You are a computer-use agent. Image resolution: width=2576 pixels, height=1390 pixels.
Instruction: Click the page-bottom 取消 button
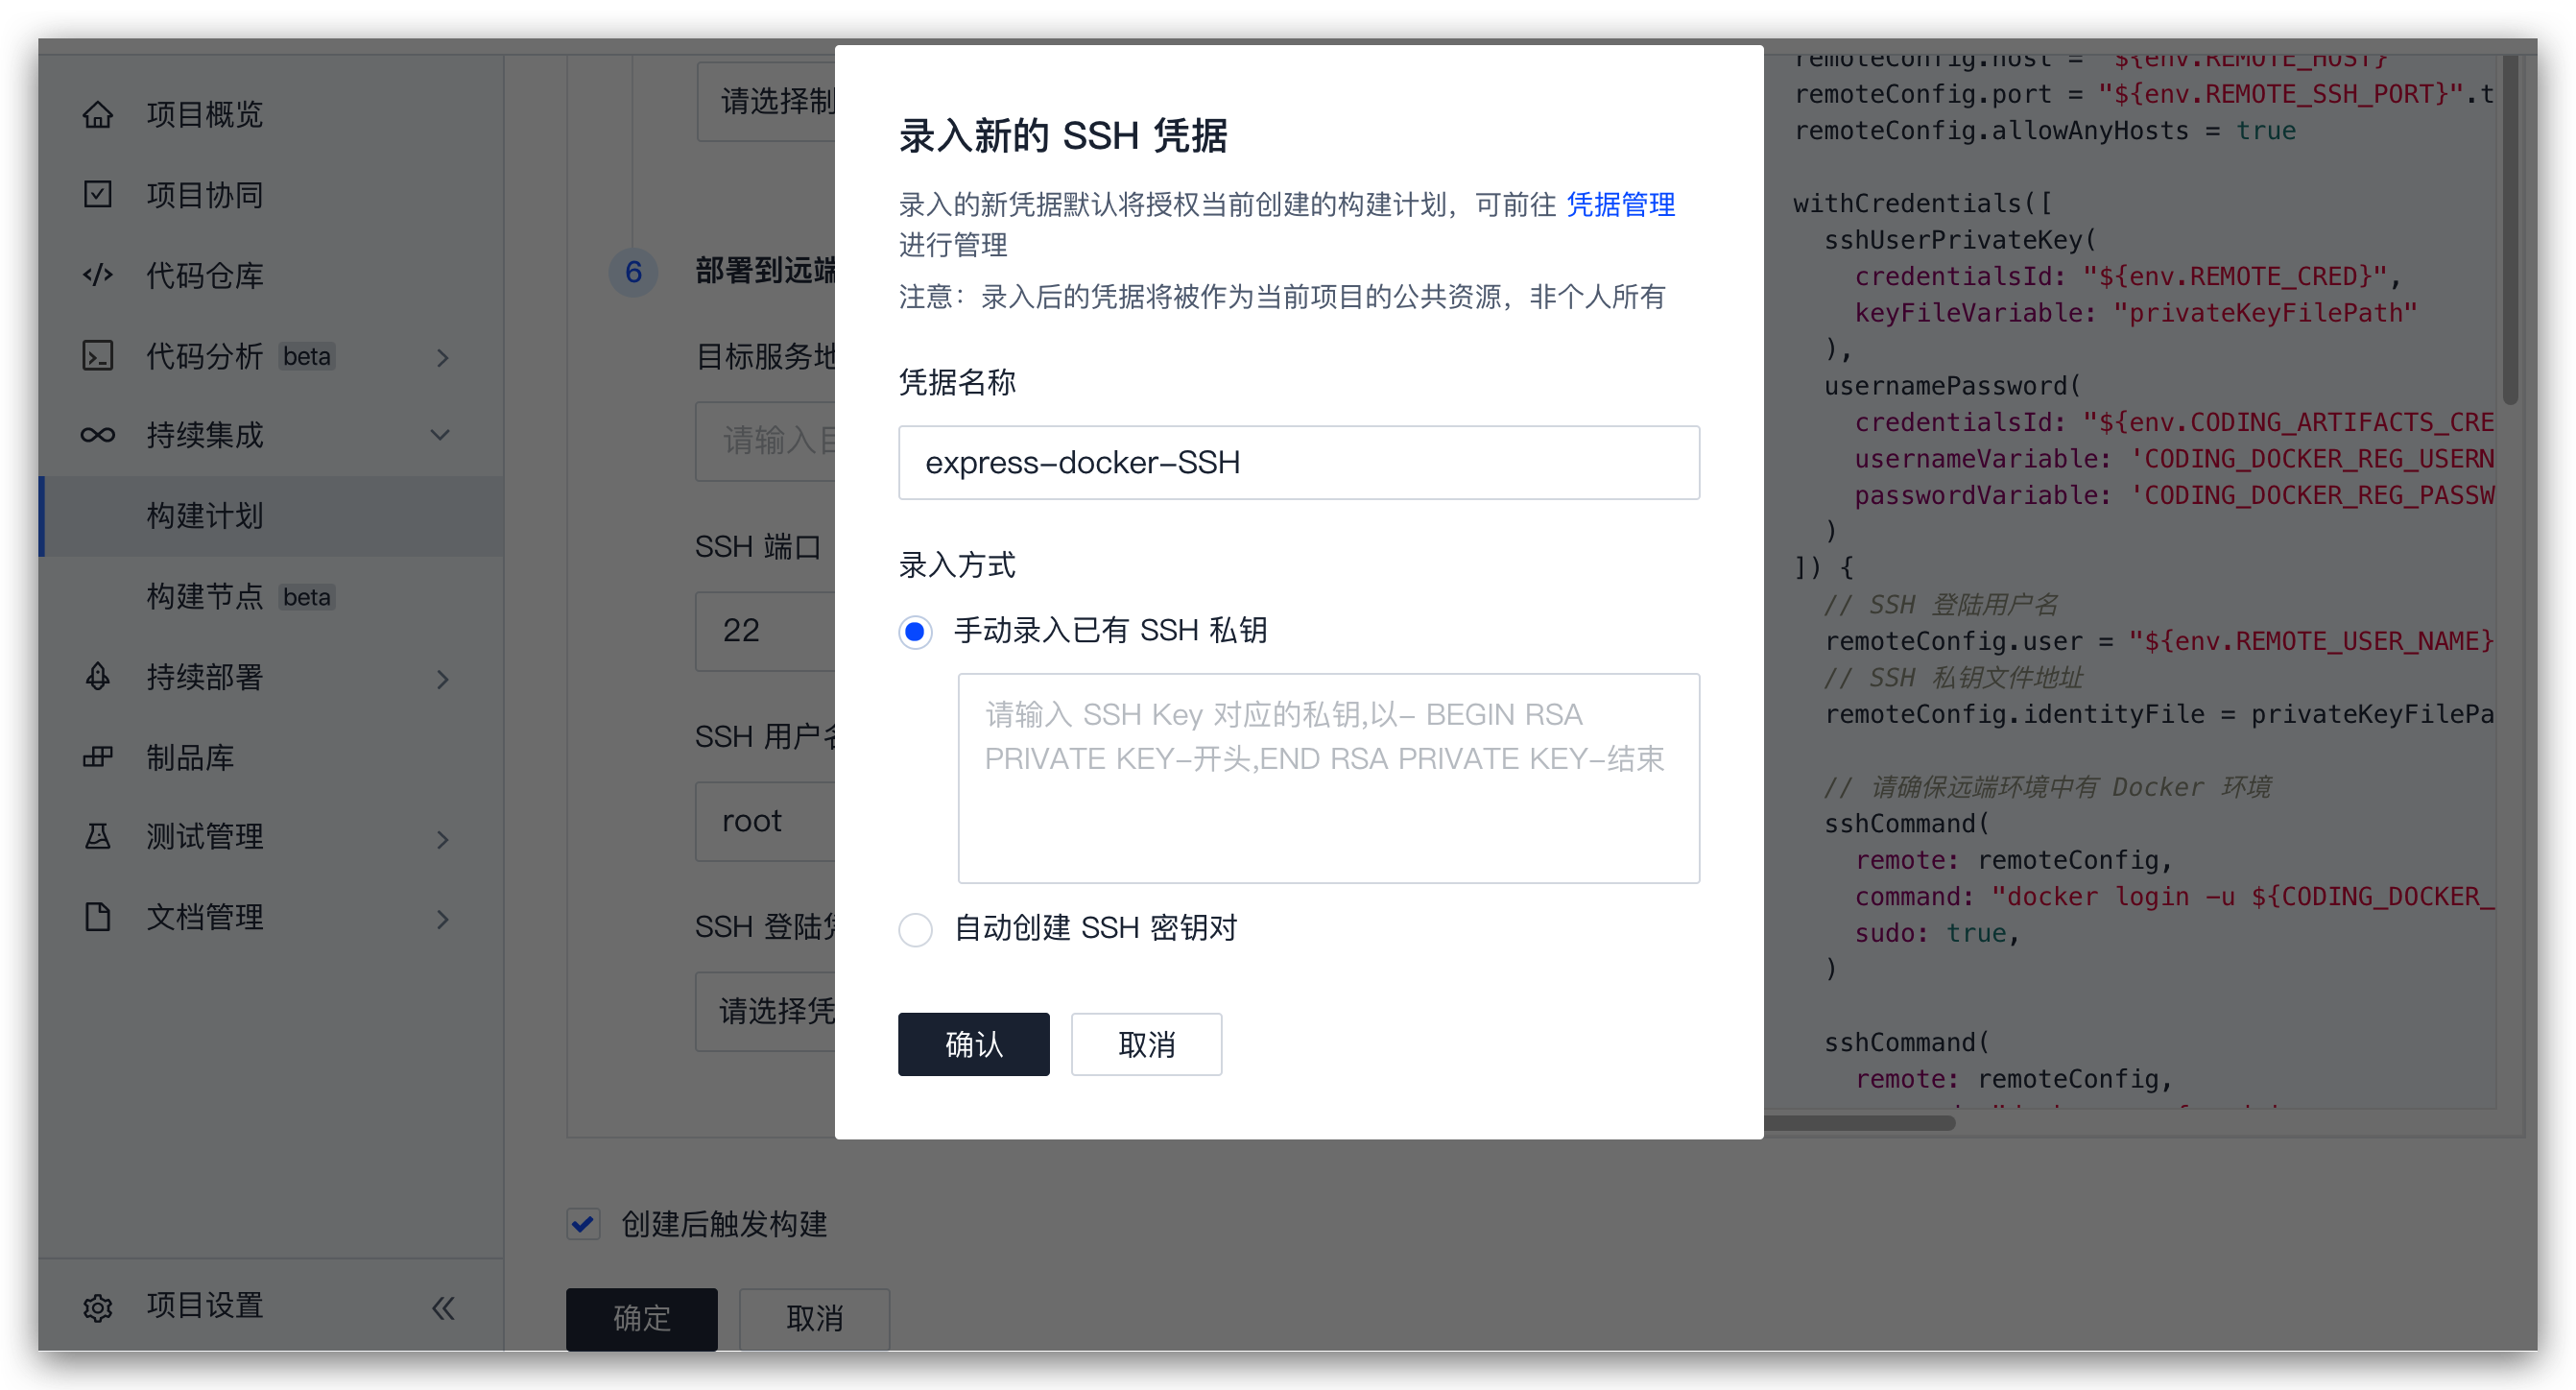[x=814, y=1318]
